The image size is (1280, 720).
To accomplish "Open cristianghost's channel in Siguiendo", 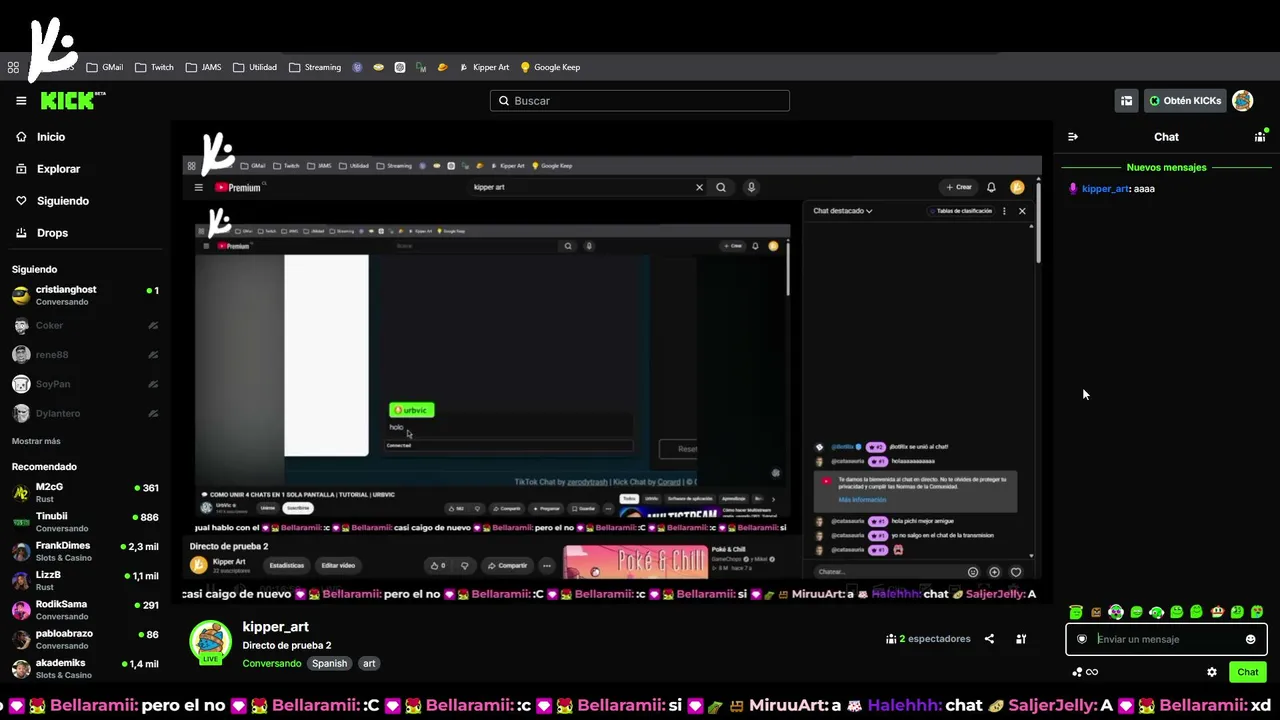I will click(86, 295).
